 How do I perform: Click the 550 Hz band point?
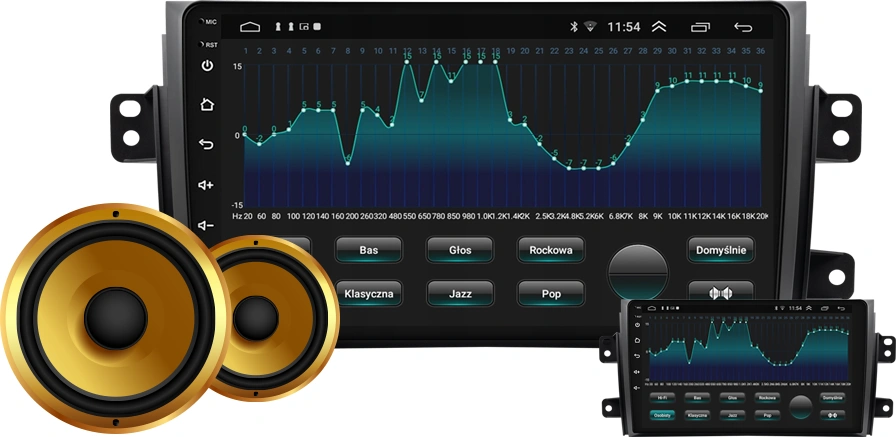coord(407,62)
